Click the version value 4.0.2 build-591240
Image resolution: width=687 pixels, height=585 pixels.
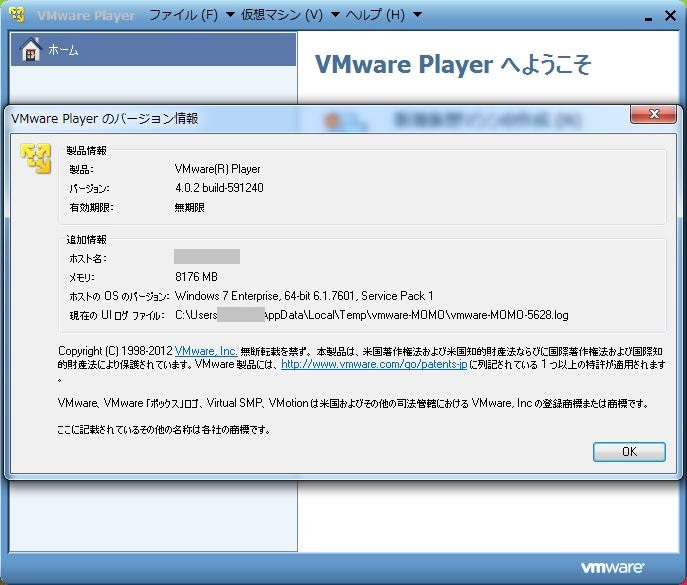click(219, 188)
